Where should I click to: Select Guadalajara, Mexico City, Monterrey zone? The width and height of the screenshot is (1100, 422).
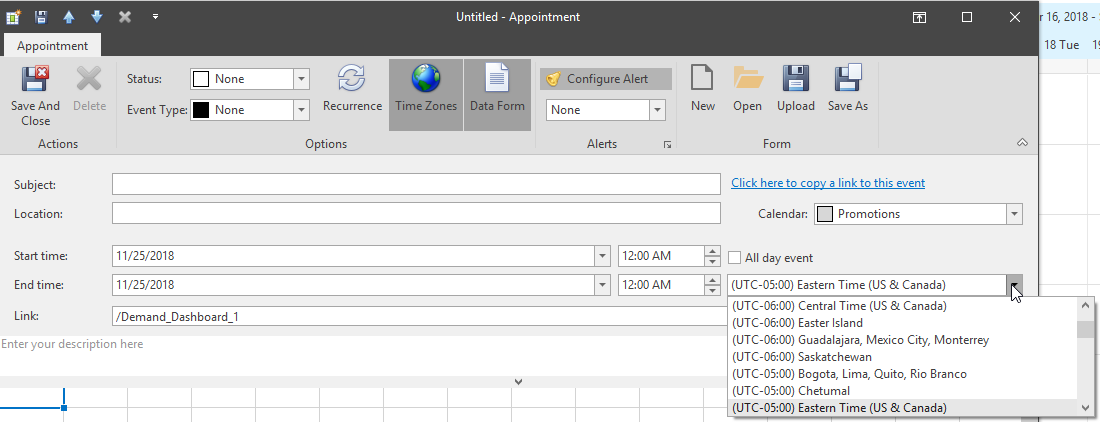(x=902, y=340)
